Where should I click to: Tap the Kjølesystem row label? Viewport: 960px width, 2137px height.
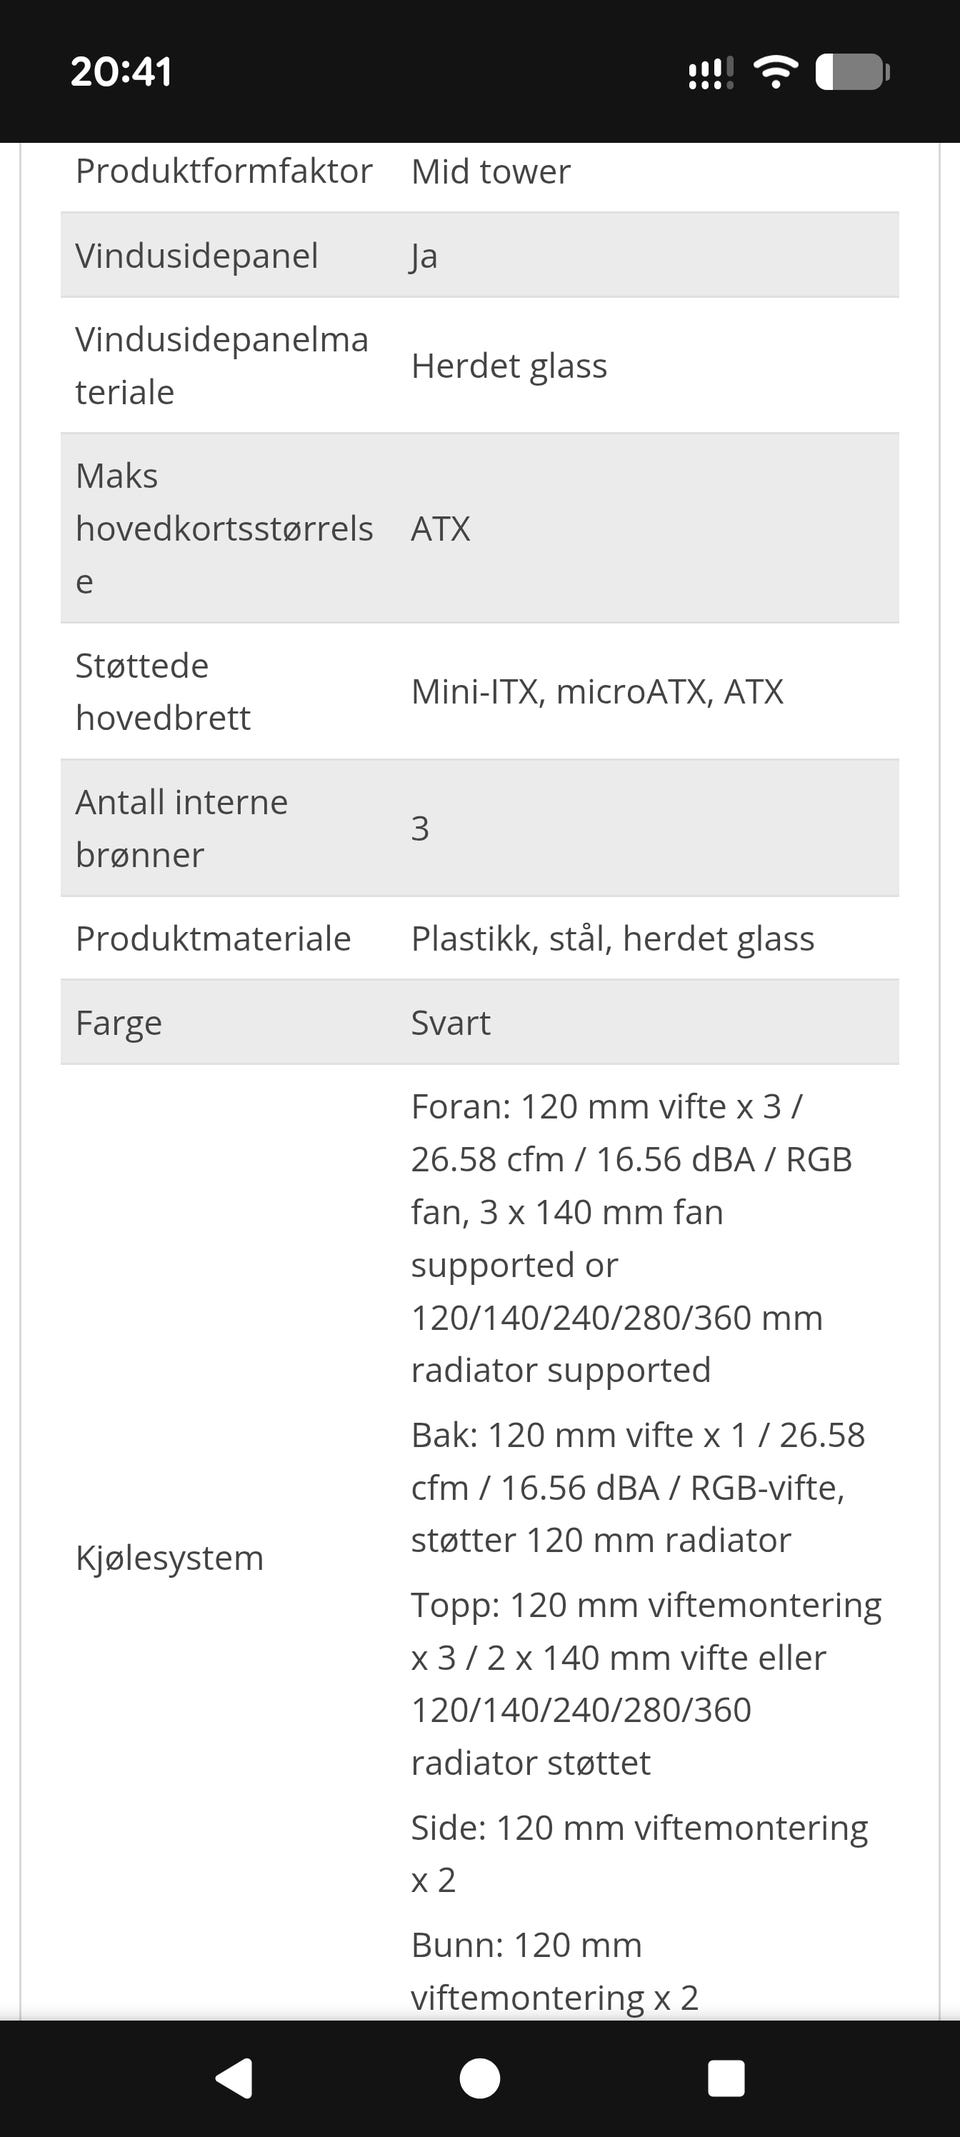pos(169,1558)
